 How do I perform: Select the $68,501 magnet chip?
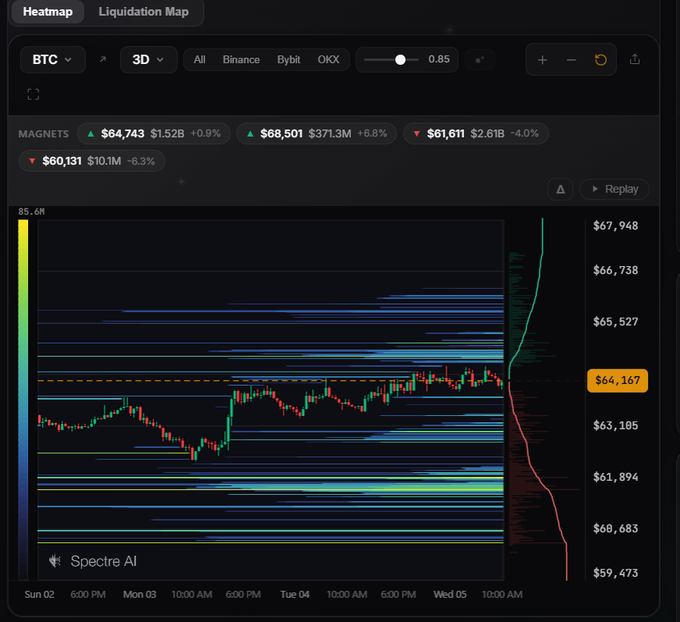pos(317,133)
